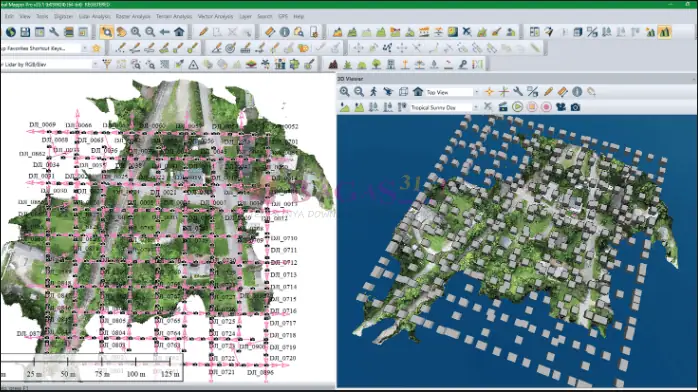Play the 3D fly-through
698x392 pixels.
click(517, 107)
